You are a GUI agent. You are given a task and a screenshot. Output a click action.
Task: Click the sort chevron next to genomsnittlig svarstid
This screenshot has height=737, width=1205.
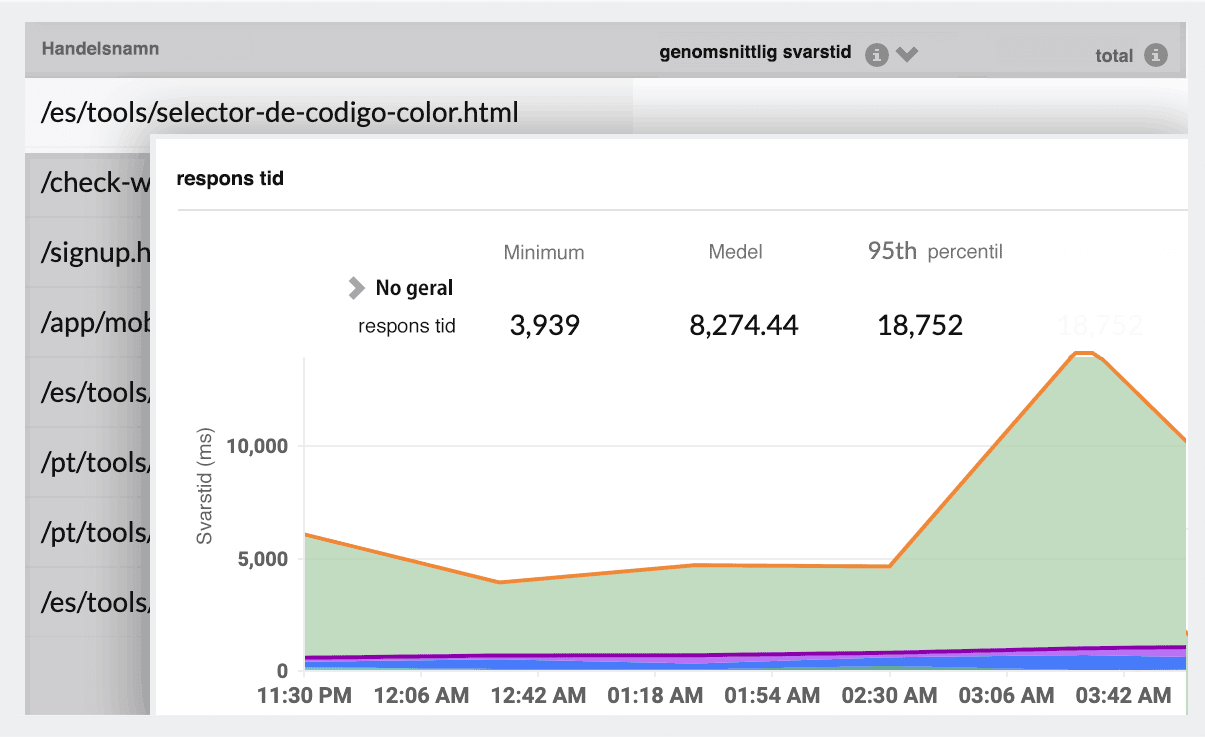[906, 55]
